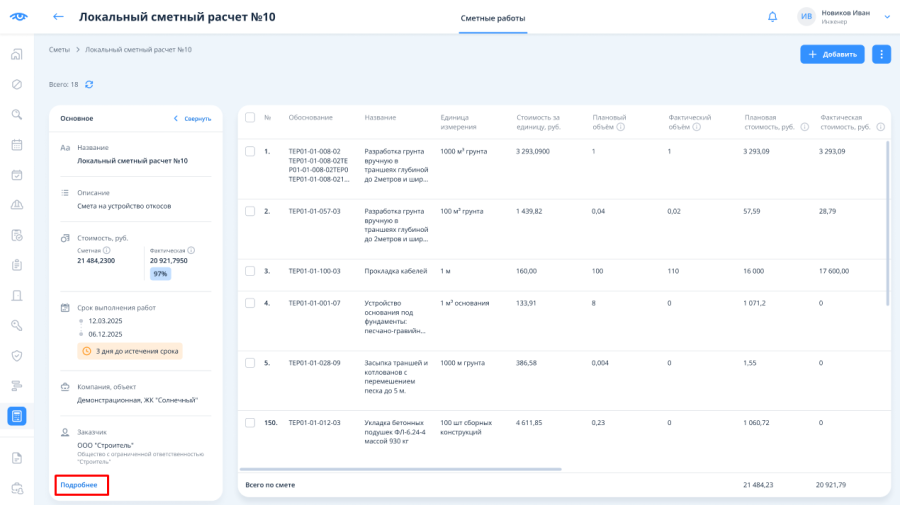Screen dimensions: 900x505
Task: Click the info icon next to Плановый объём
Action: 620,127
